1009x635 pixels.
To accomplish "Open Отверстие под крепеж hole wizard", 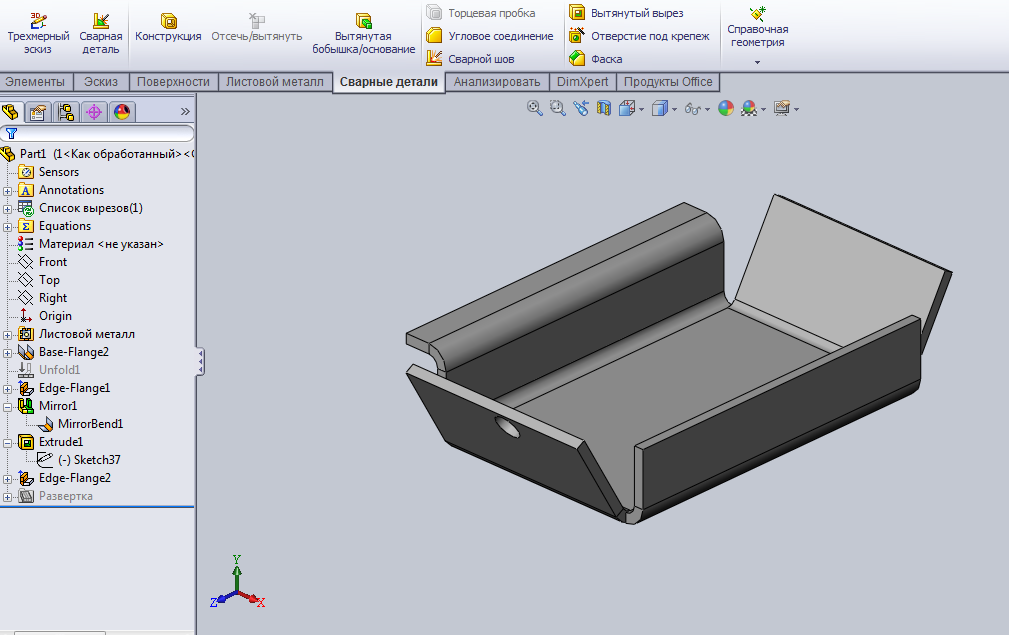I will (x=639, y=36).
